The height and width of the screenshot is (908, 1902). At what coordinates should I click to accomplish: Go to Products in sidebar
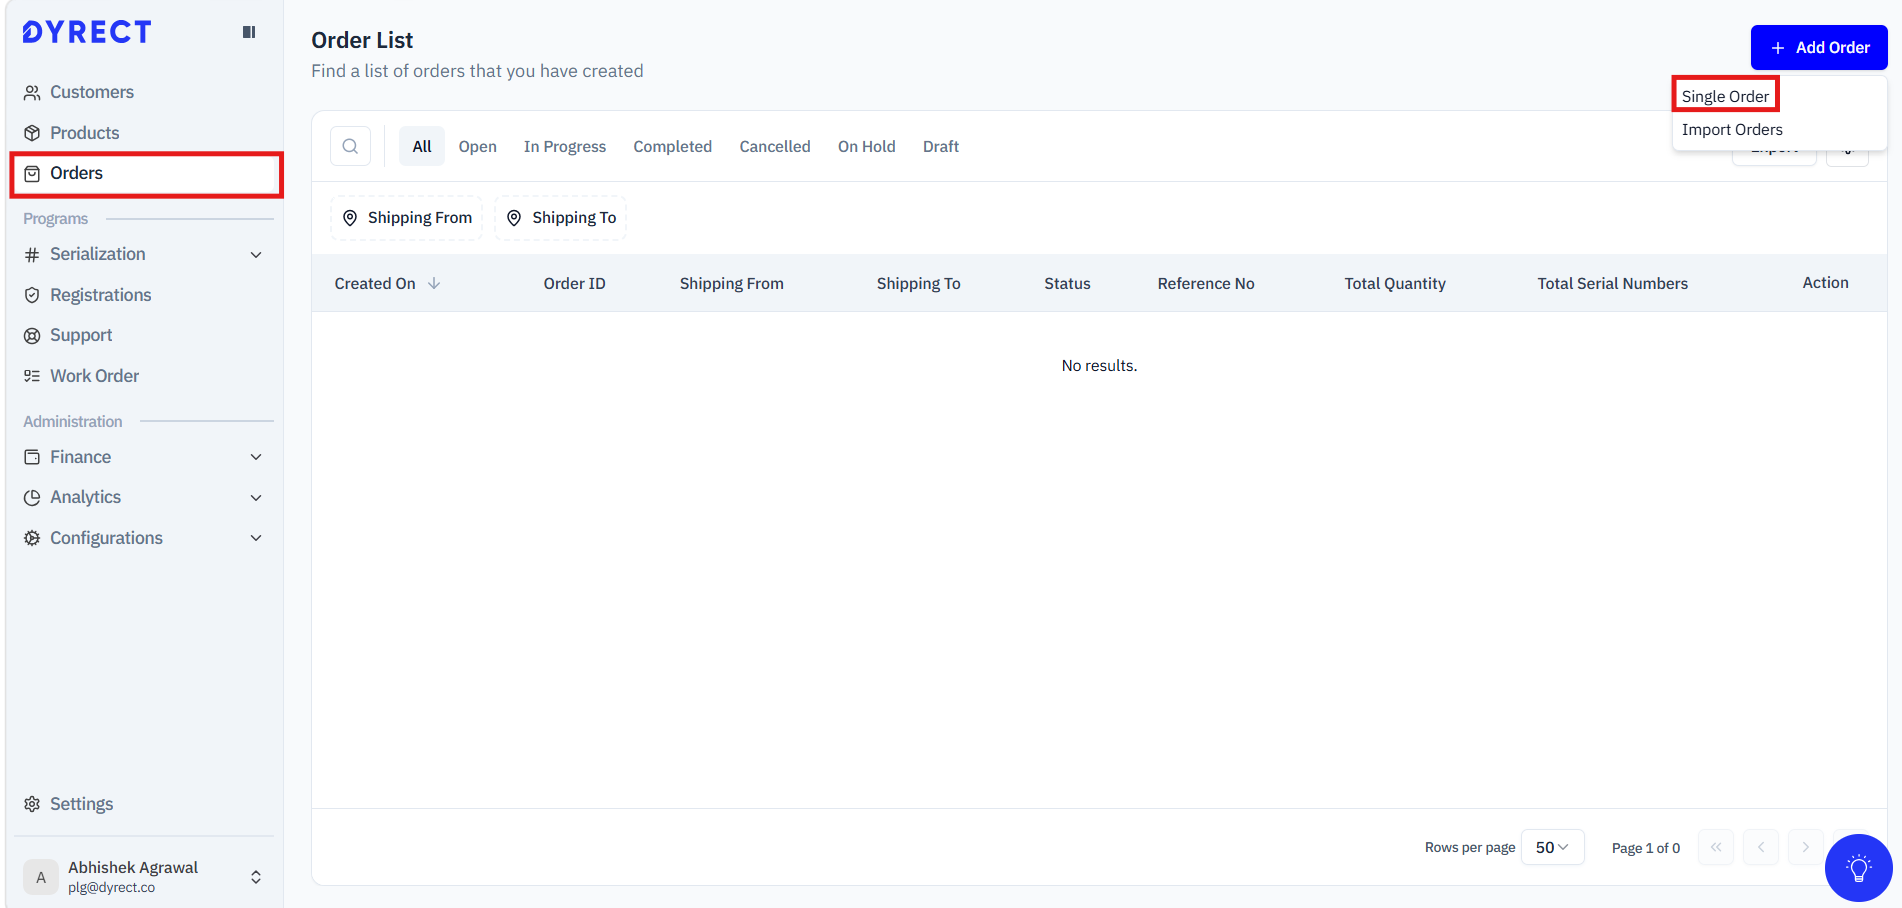coord(84,133)
